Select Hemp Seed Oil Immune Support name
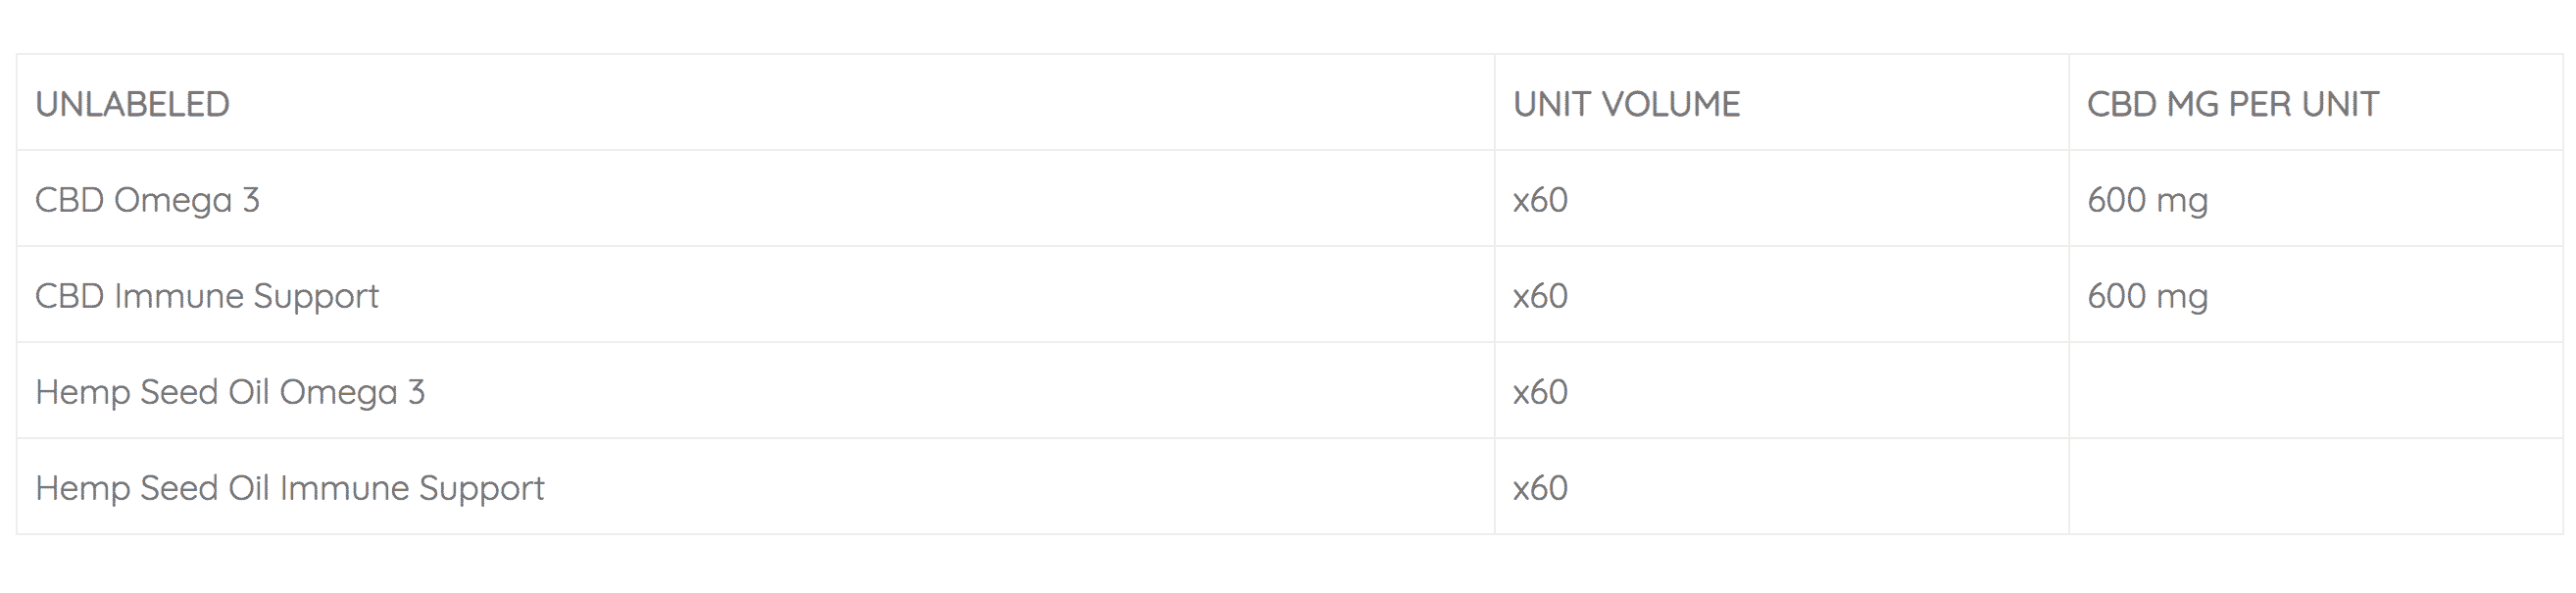2576x593 pixels. pos(290,488)
